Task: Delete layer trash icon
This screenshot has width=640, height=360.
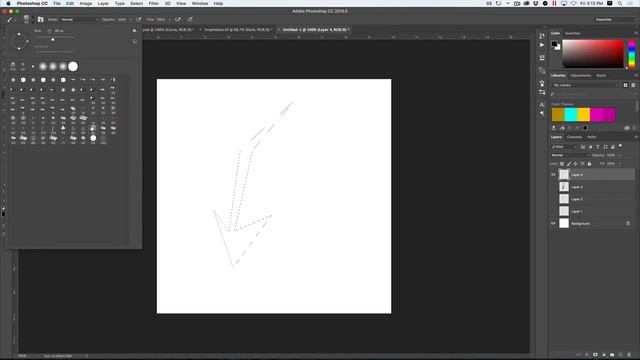Action: pyautogui.click(x=629, y=355)
